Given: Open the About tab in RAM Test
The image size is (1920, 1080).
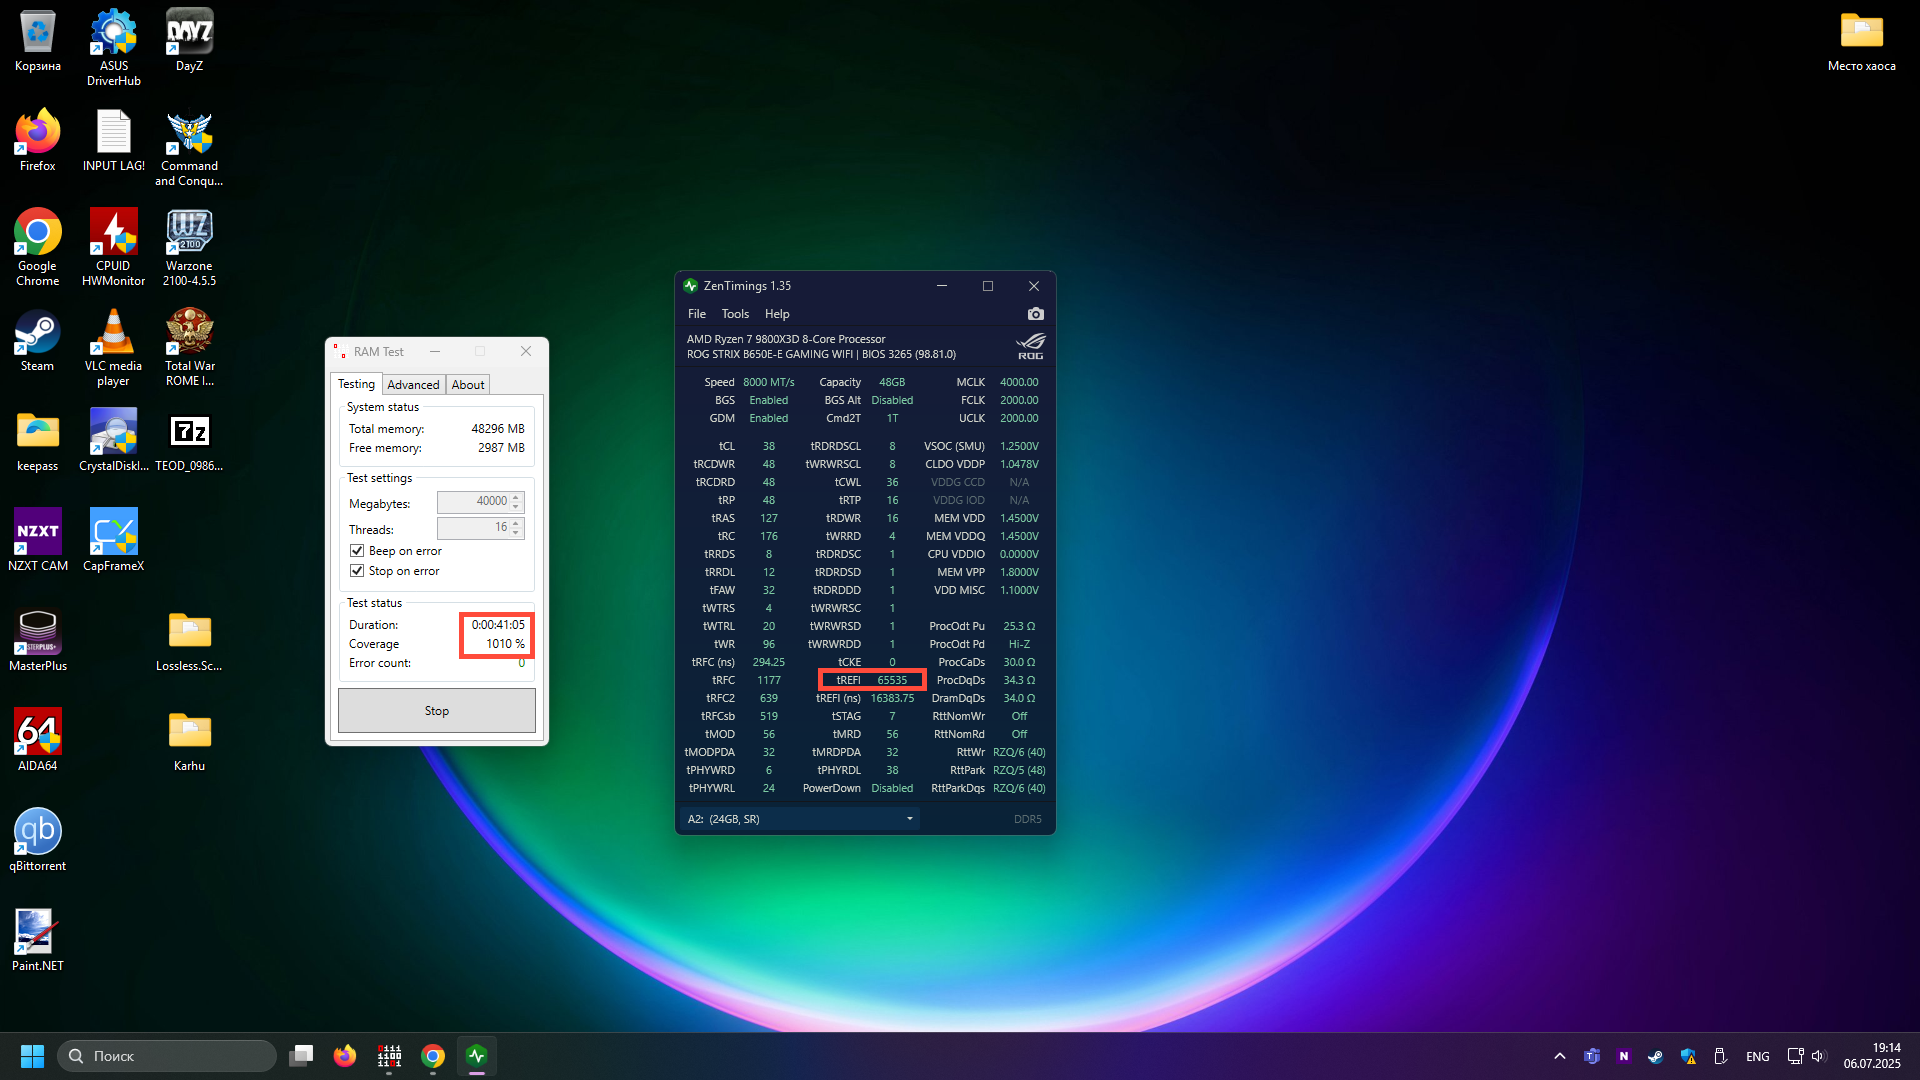Looking at the screenshot, I should 467,385.
